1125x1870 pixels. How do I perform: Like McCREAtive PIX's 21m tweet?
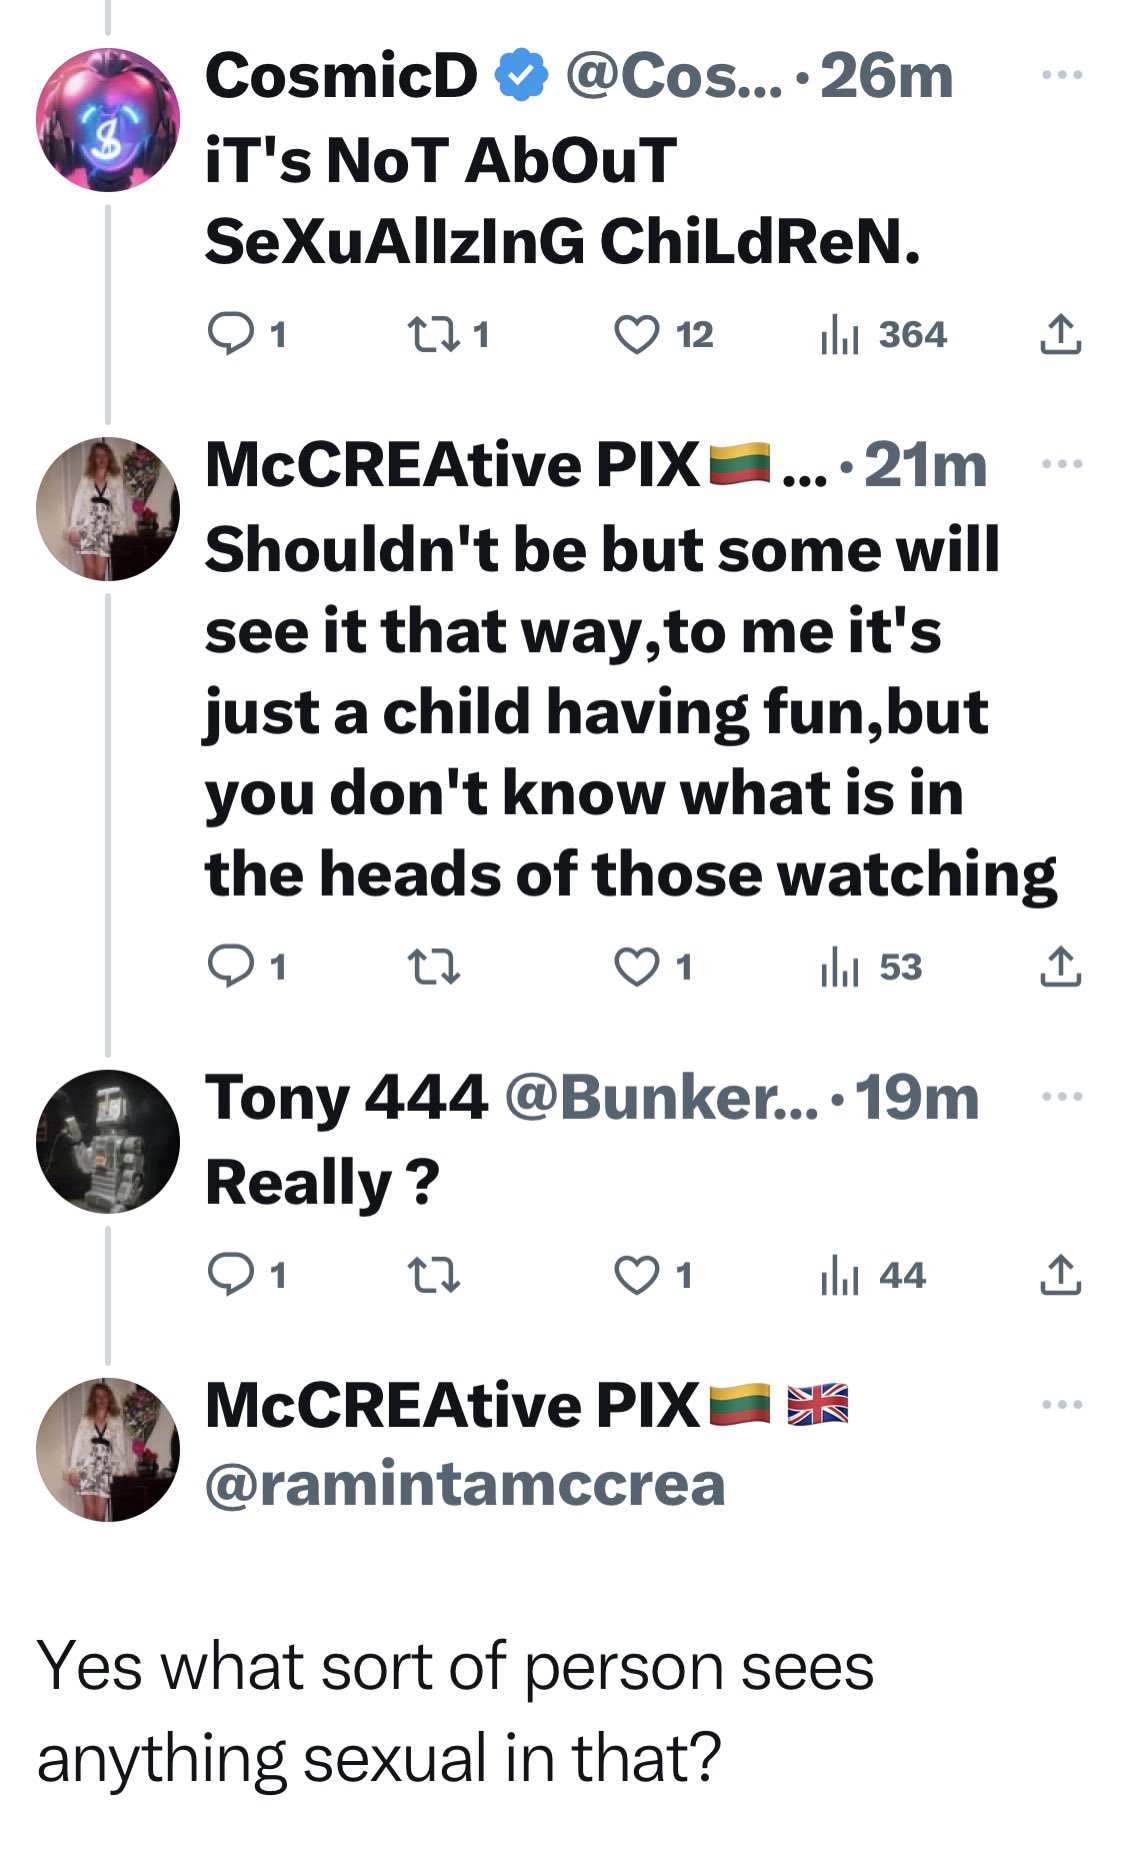point(637,967)
